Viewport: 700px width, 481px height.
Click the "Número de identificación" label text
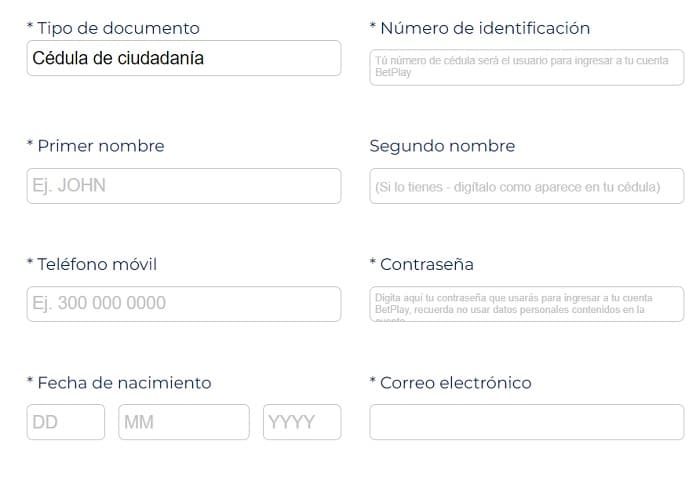[485, 28]
